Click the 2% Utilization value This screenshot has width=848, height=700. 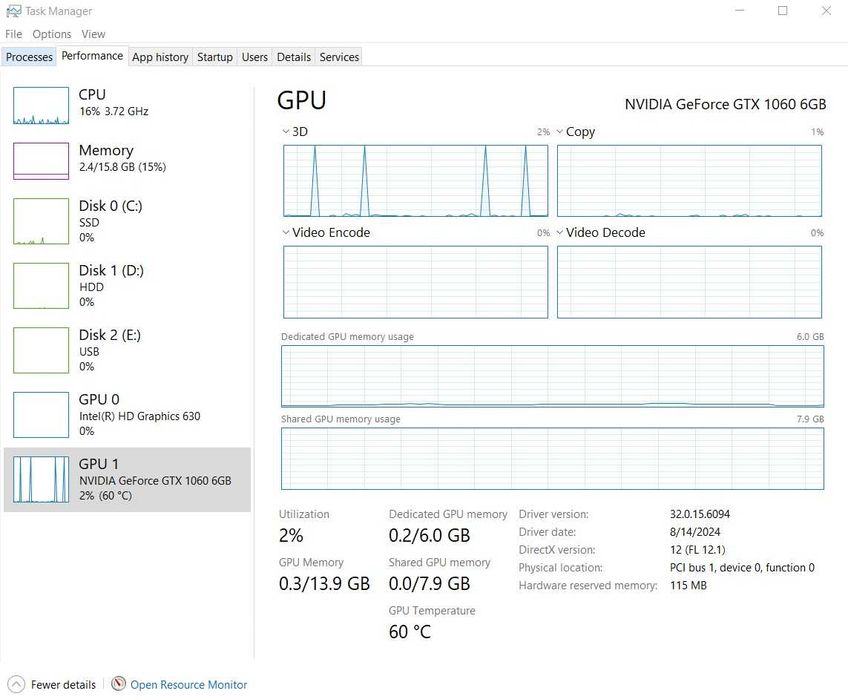tap(291, 535)
